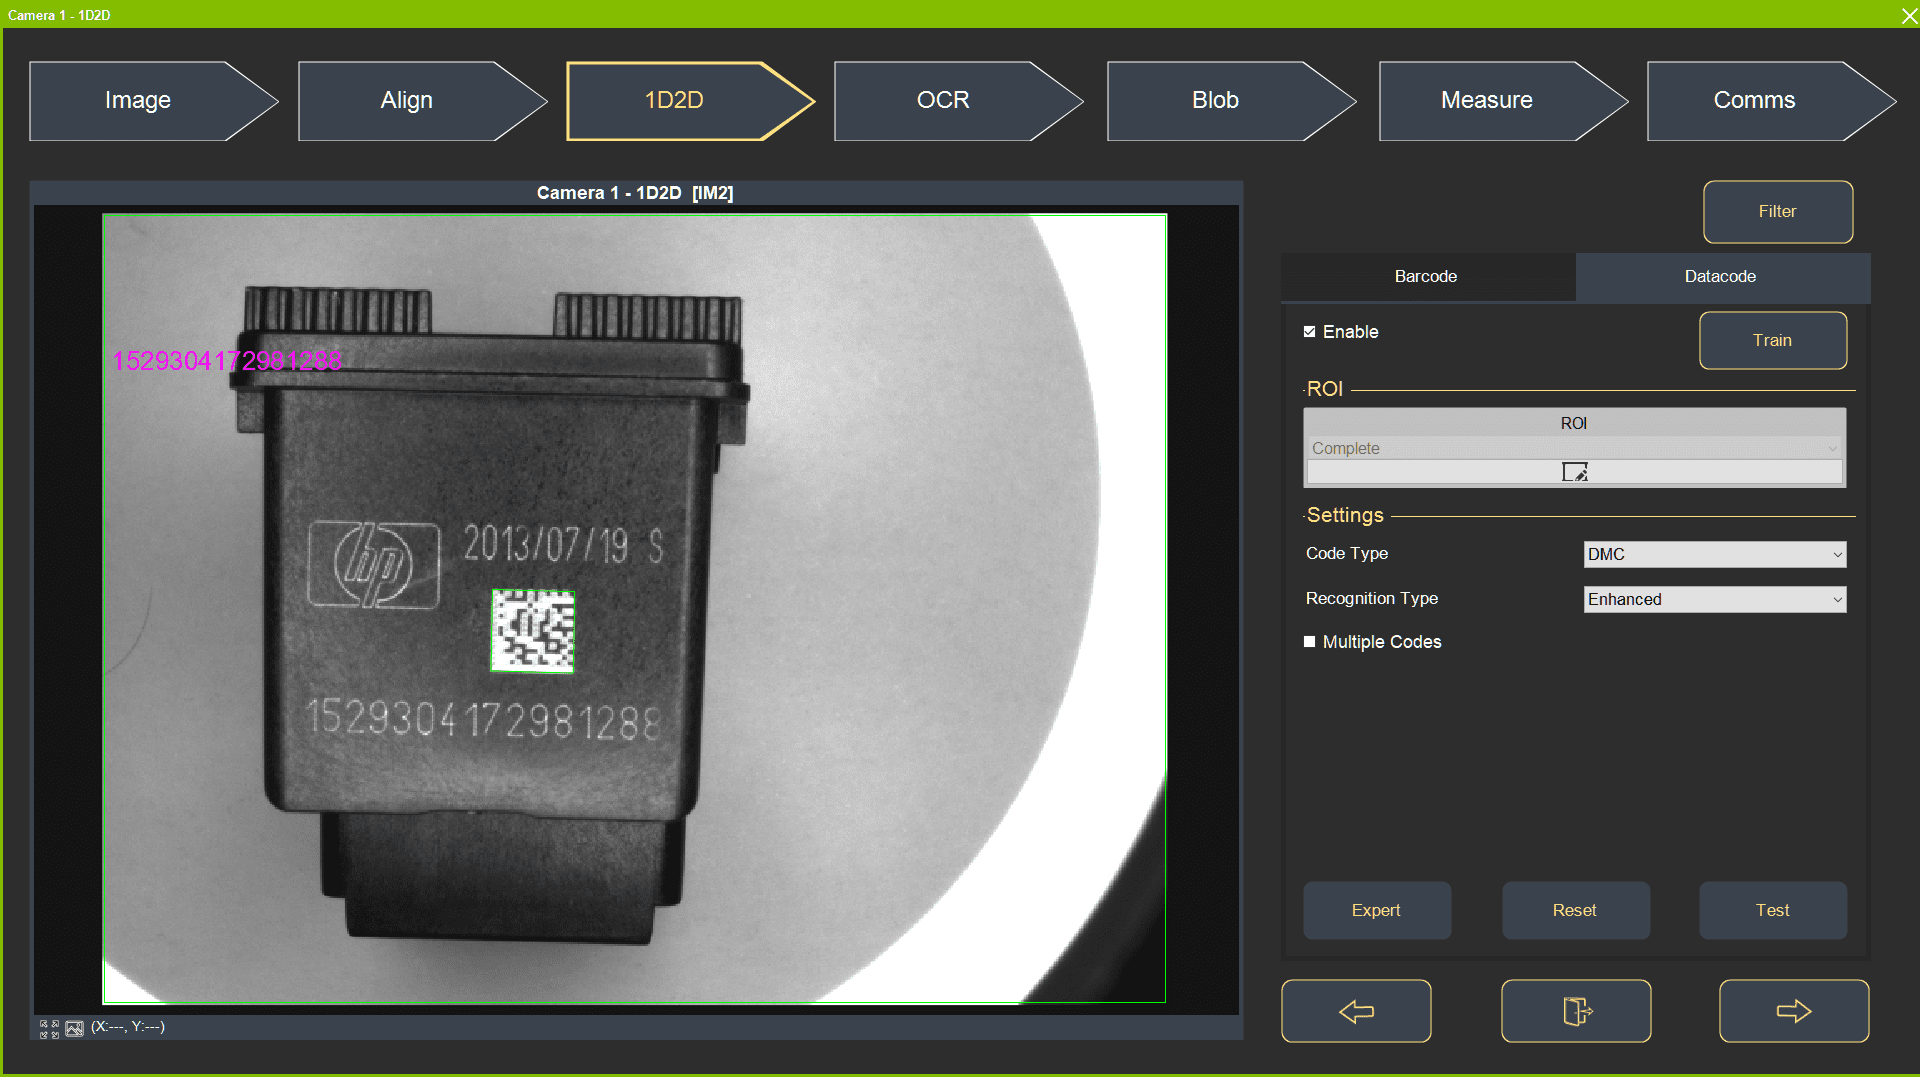1920x1077 pixels.
Task: Click the Recognition Type label
Action: (1372, 599)
